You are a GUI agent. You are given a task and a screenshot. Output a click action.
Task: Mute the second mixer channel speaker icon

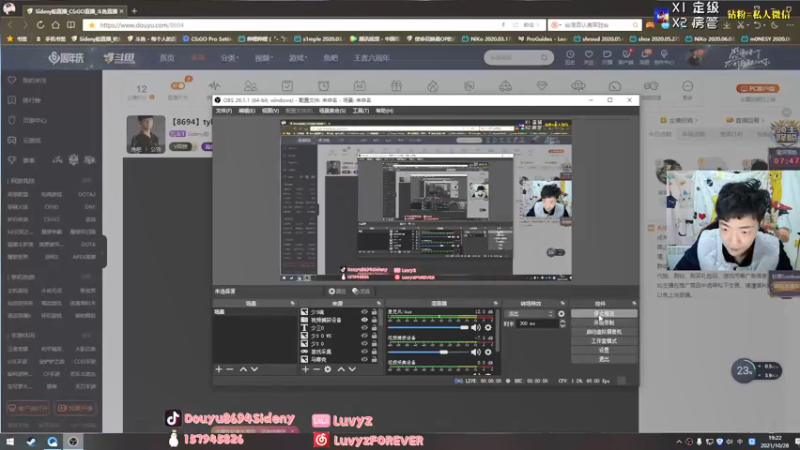[476, 352]
